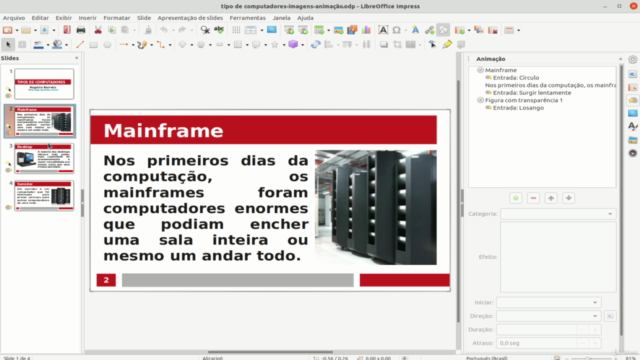Select the Line drawing tool

tap(80, 44)
